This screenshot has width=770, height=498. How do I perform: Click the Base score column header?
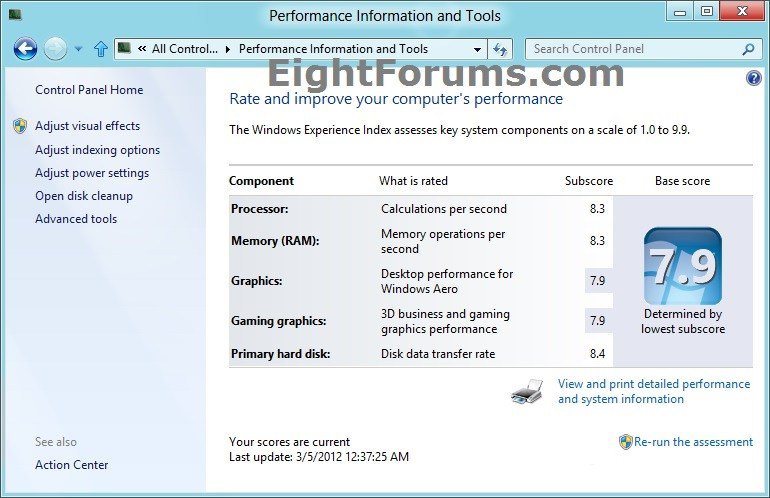682,181
